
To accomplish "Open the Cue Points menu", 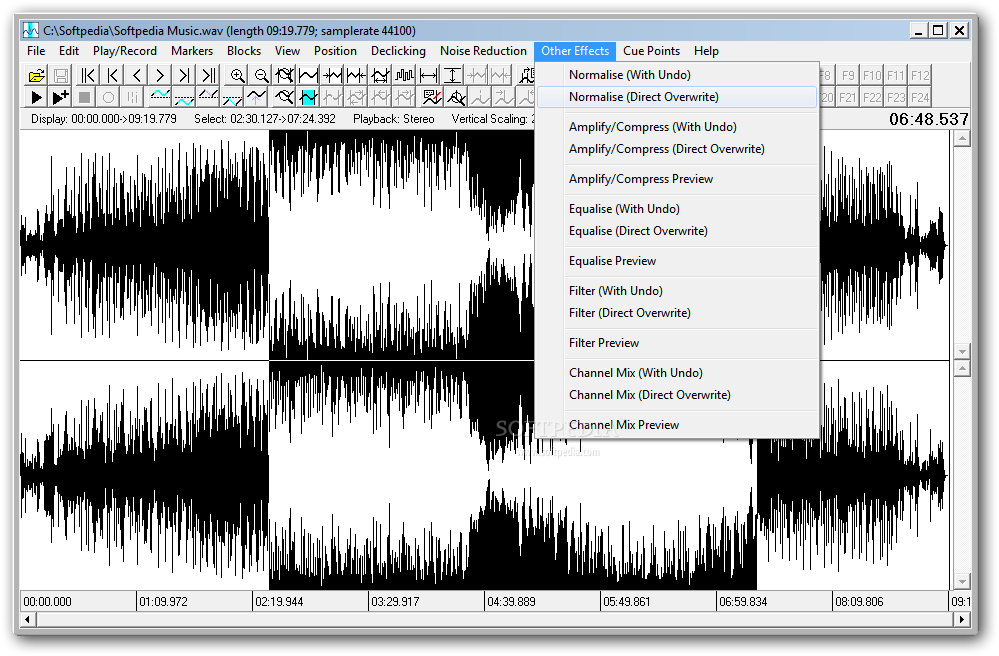I will [x=651, y=51].
